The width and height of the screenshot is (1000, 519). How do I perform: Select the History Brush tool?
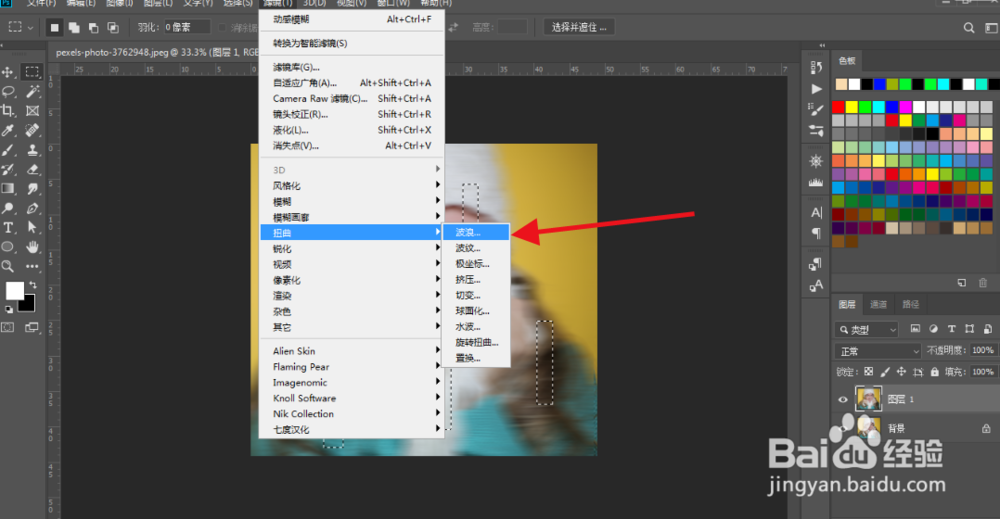(8, 170)
